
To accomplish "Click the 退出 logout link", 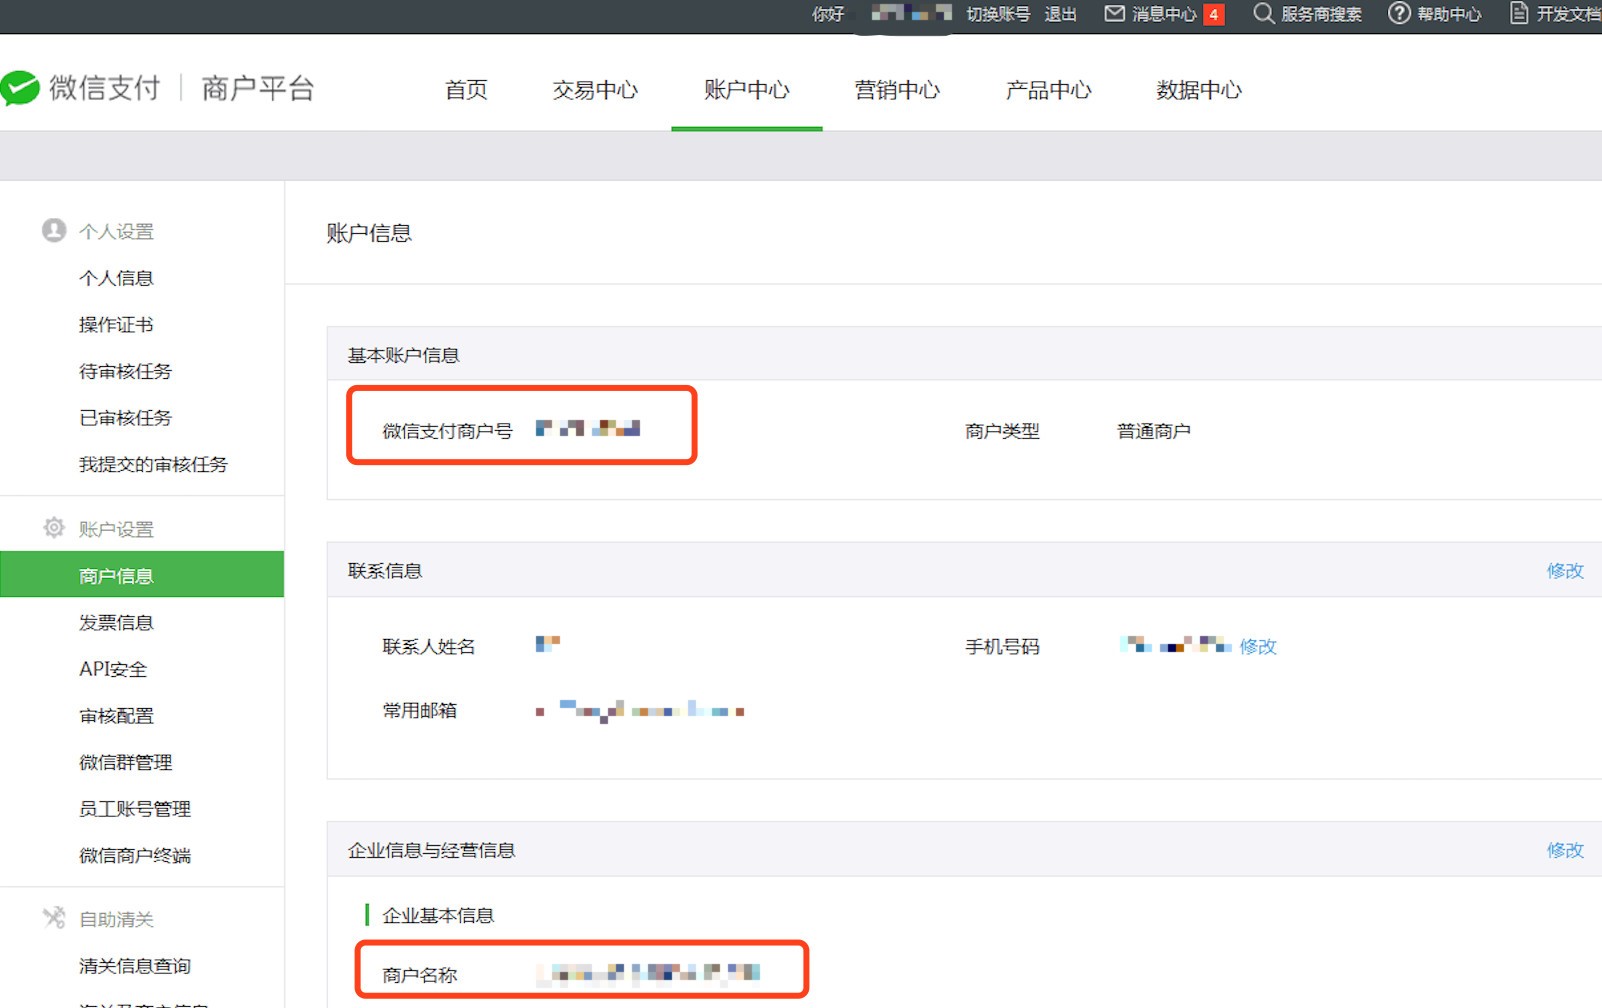I will [x=1061, y=14].
